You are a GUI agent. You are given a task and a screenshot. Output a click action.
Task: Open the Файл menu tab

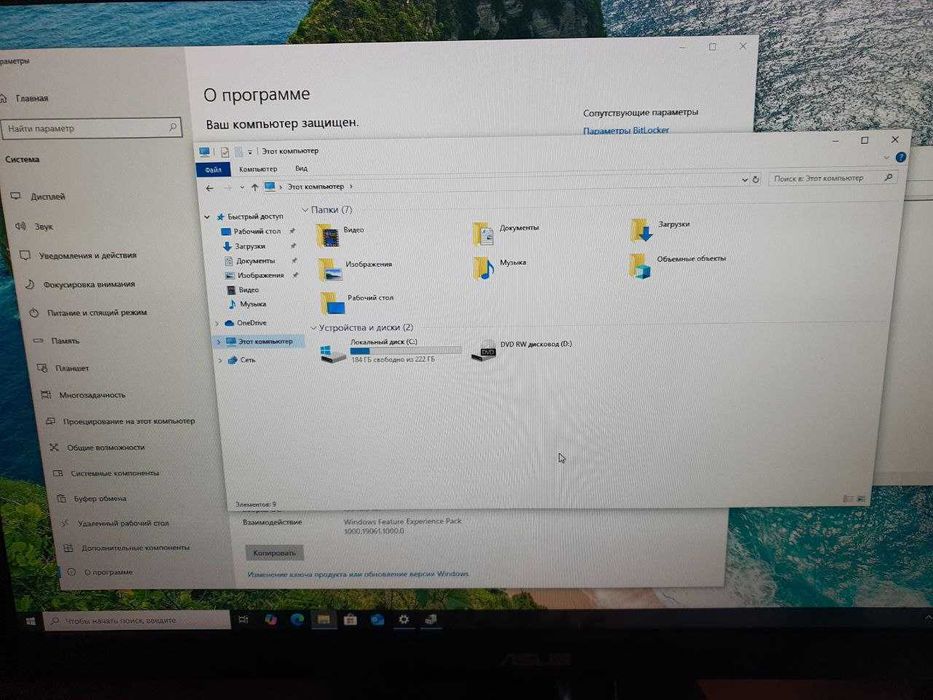tap(213, 170)
